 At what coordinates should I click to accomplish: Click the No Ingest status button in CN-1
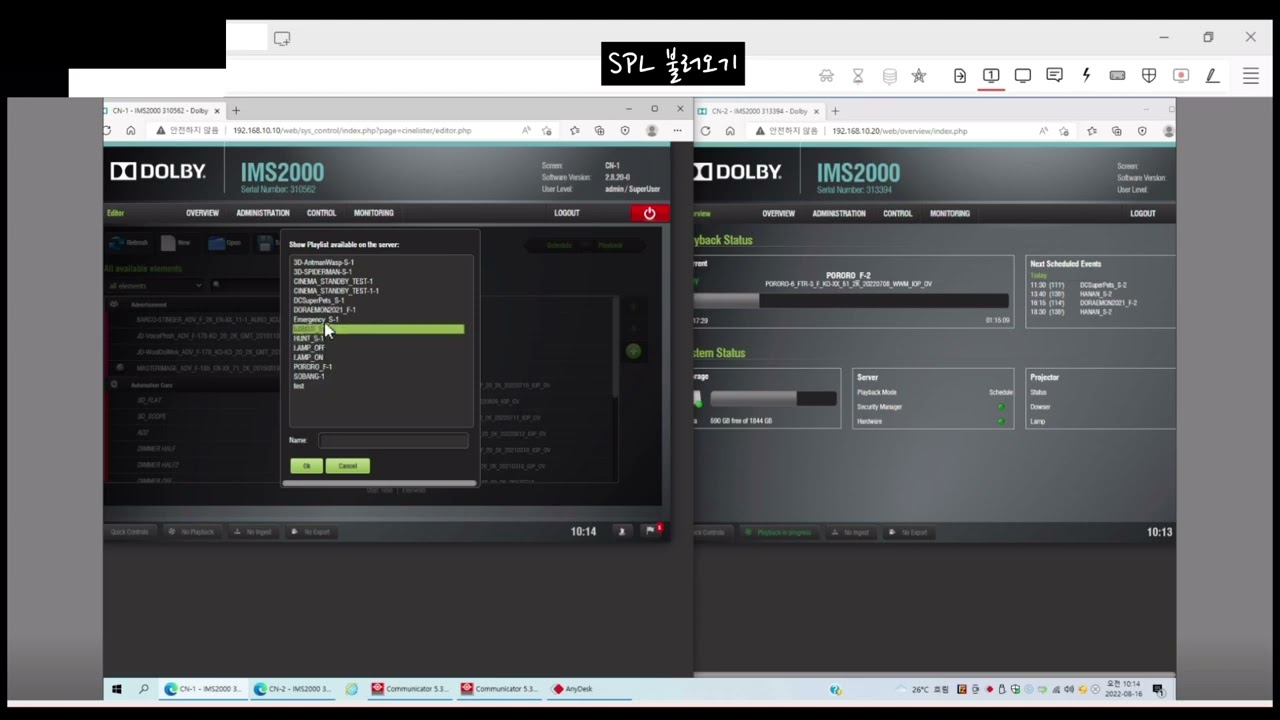click(x=252, y=532)
